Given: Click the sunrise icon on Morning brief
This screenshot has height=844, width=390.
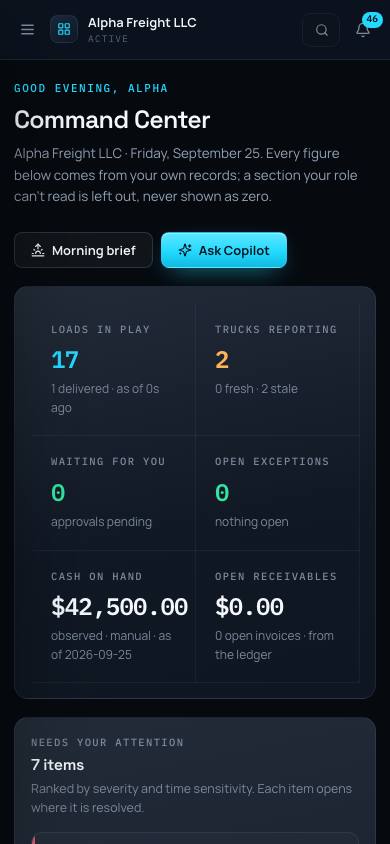Looking at the screenshot, I should pyautogui.click(x=38, y=250).
